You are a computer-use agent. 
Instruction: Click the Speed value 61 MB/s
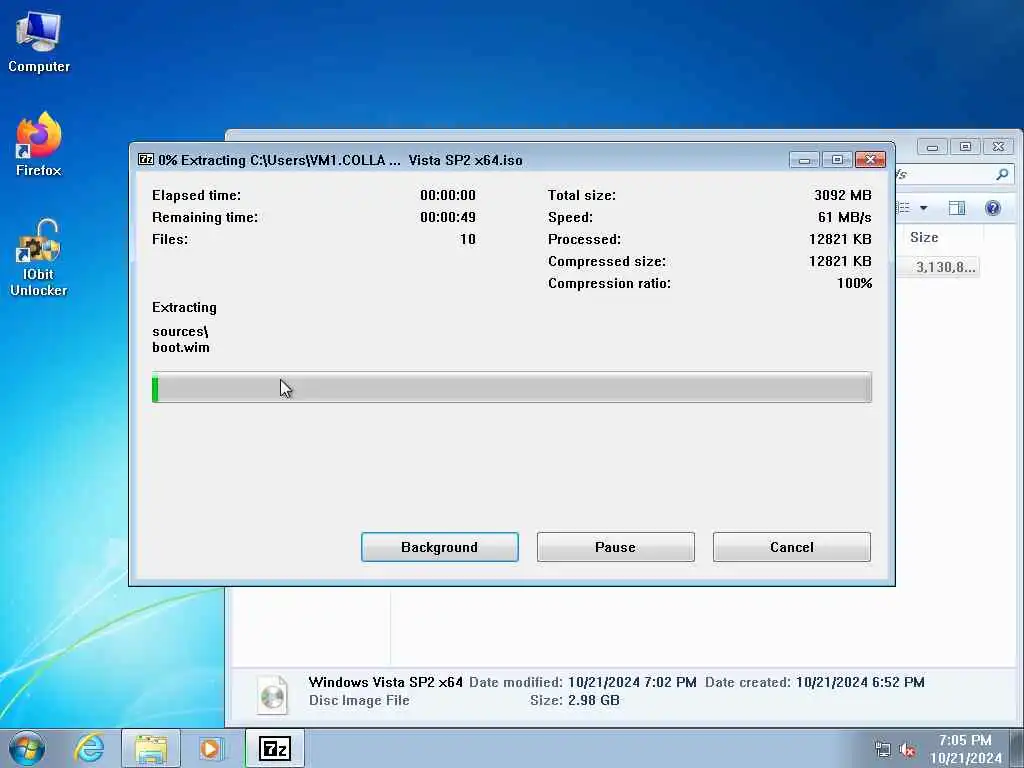coord(844,217)
